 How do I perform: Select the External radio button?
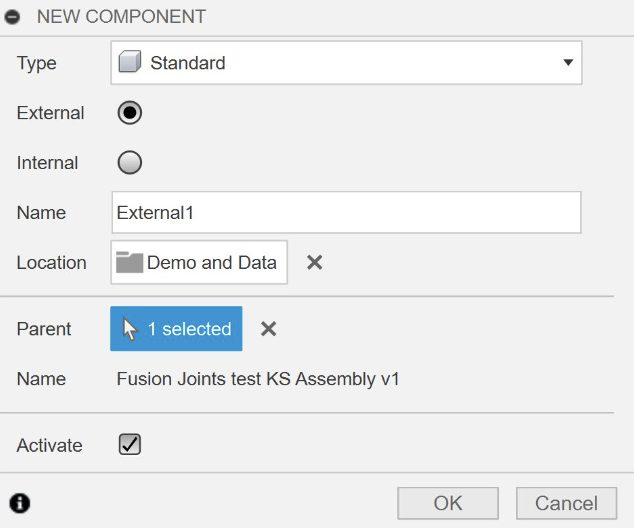(x=130, y=113)
